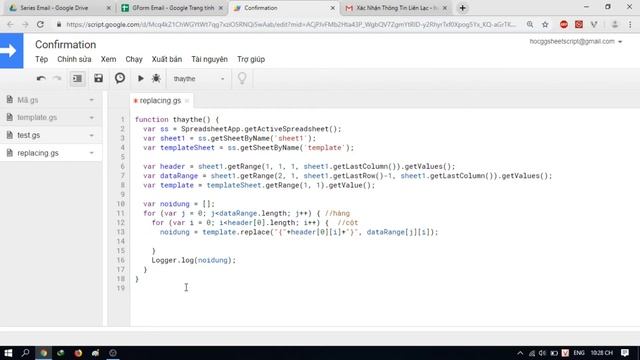
Task: Click the line 10 var noidung declaration
Action: pyautogui.click(x=179, y=204)
